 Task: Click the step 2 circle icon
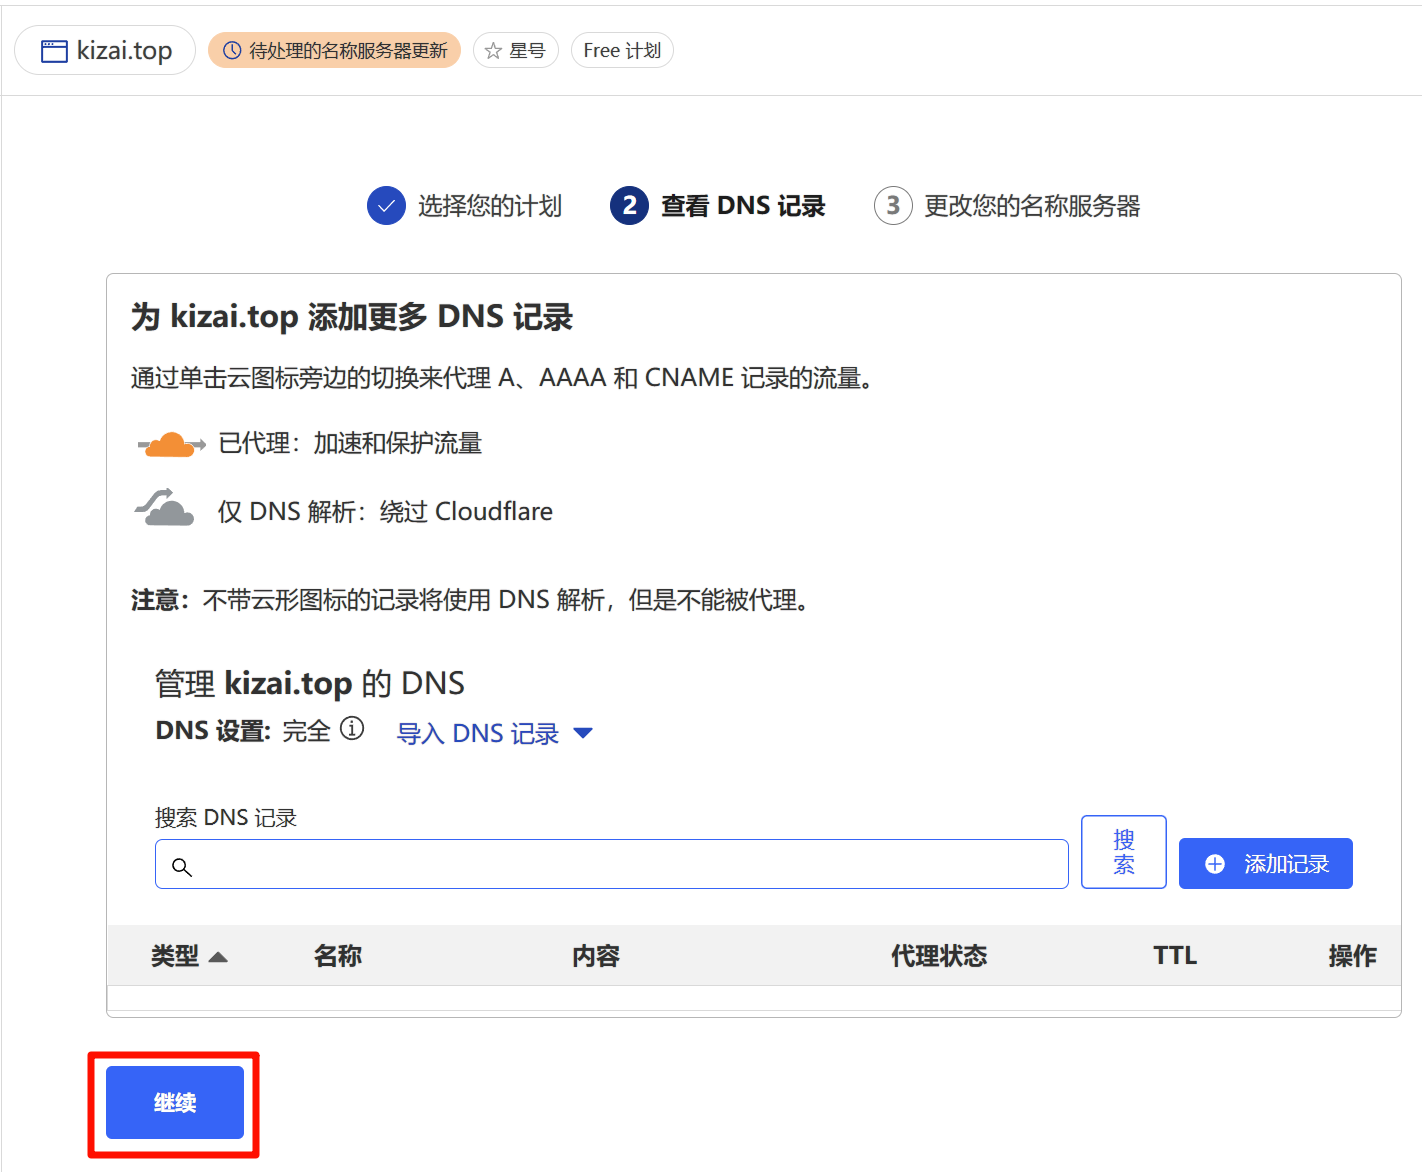click(629, 206)
